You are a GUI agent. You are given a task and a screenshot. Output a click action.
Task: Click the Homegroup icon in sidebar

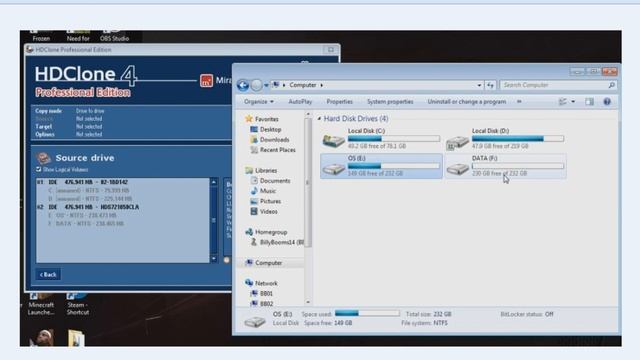pos(249,232)
